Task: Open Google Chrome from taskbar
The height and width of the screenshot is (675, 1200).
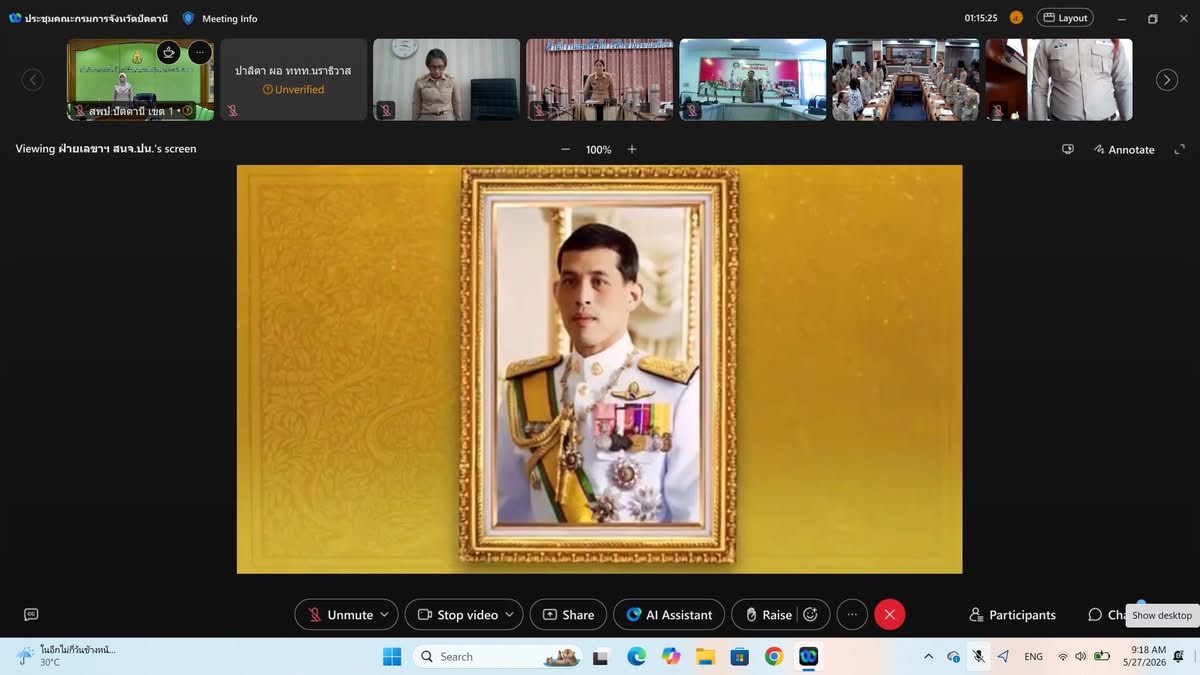Action: click(774, 656)
